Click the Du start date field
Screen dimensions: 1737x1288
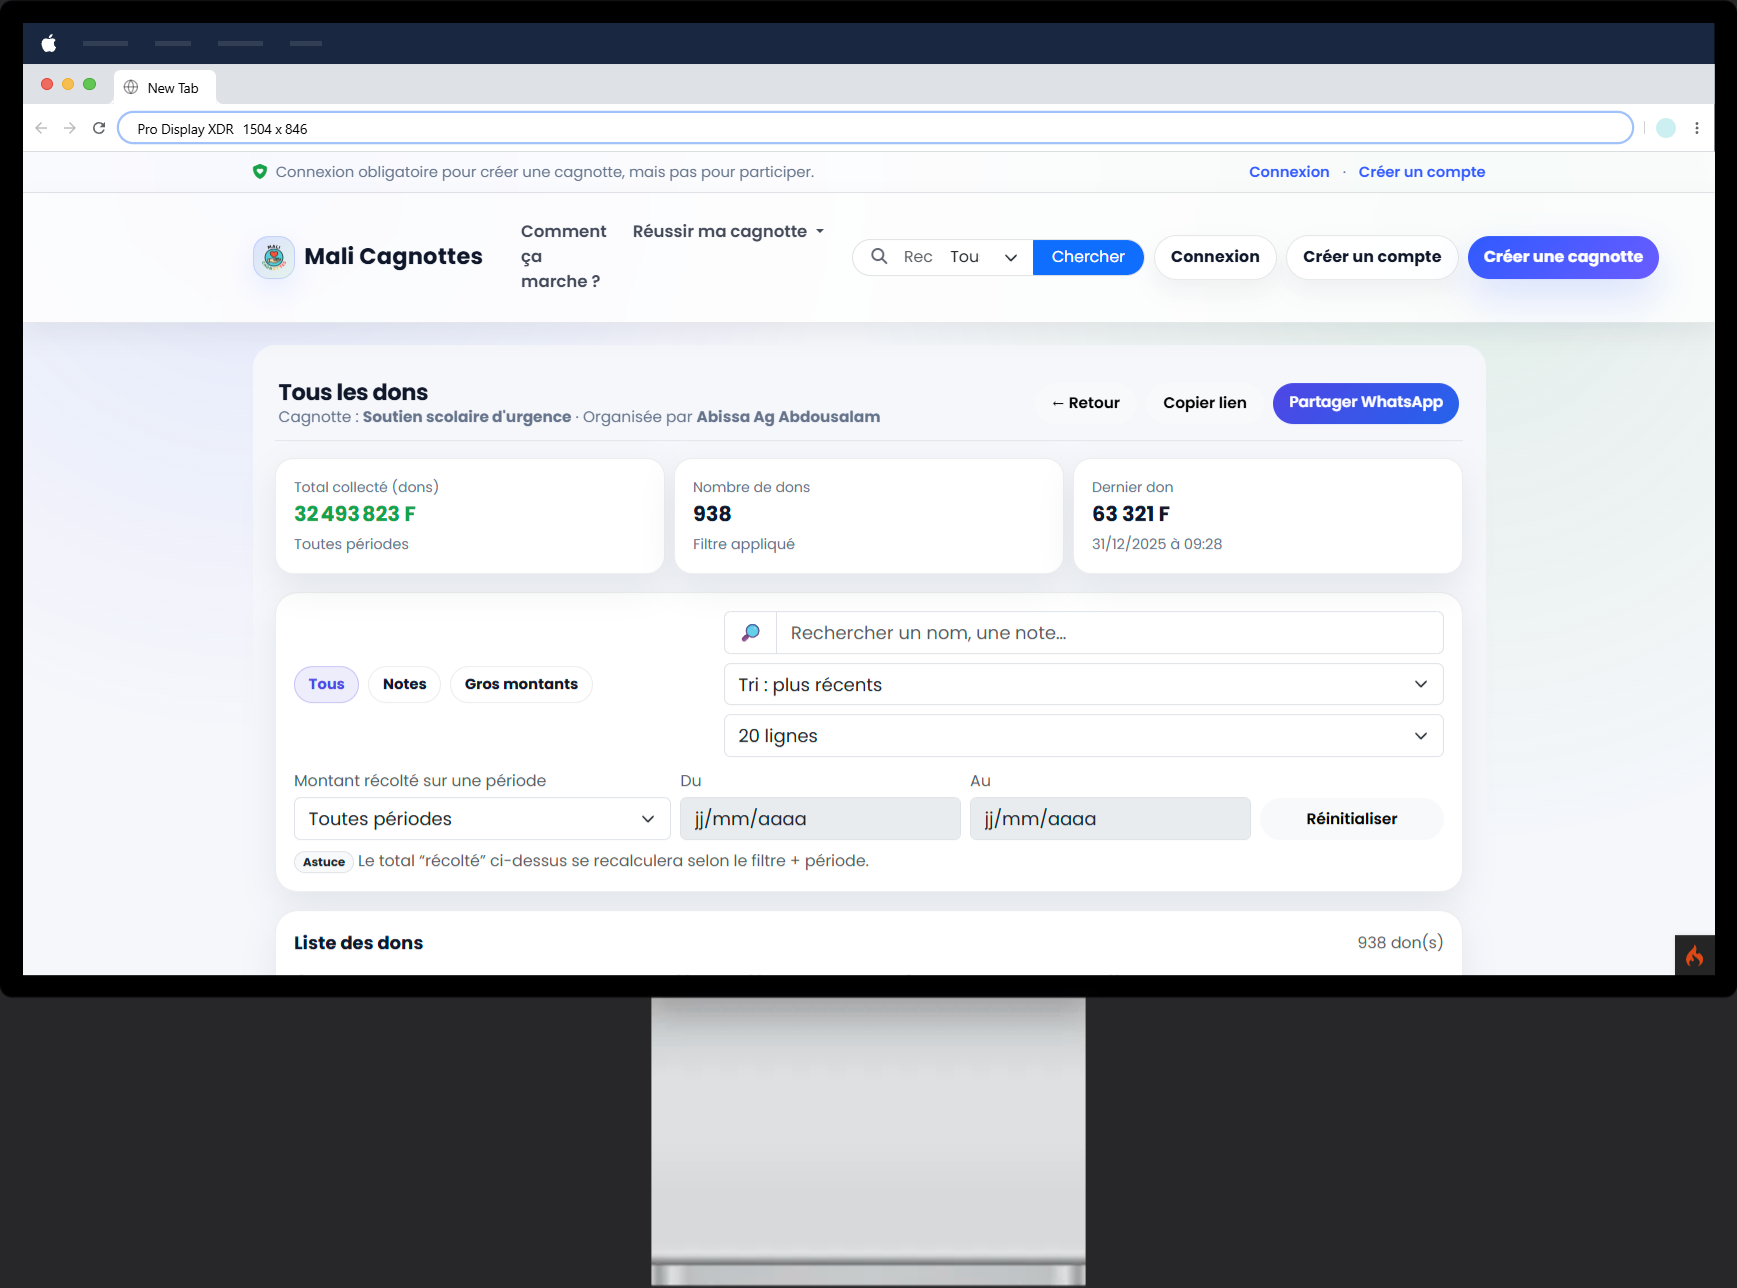pos(819,819)
